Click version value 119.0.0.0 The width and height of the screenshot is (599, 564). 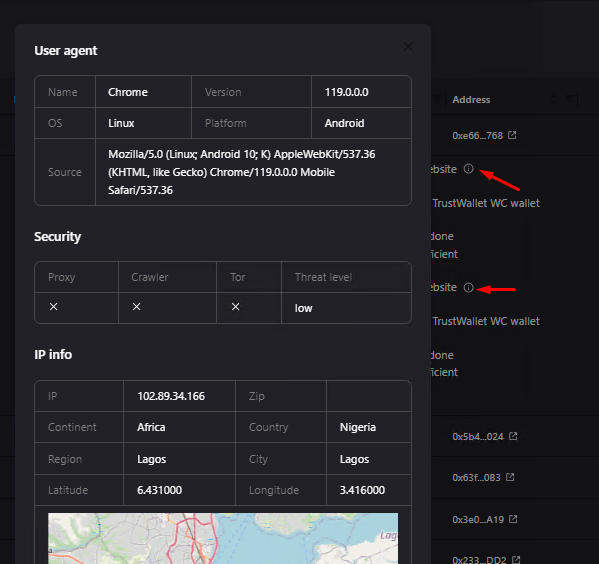click(x=346, y=92)
